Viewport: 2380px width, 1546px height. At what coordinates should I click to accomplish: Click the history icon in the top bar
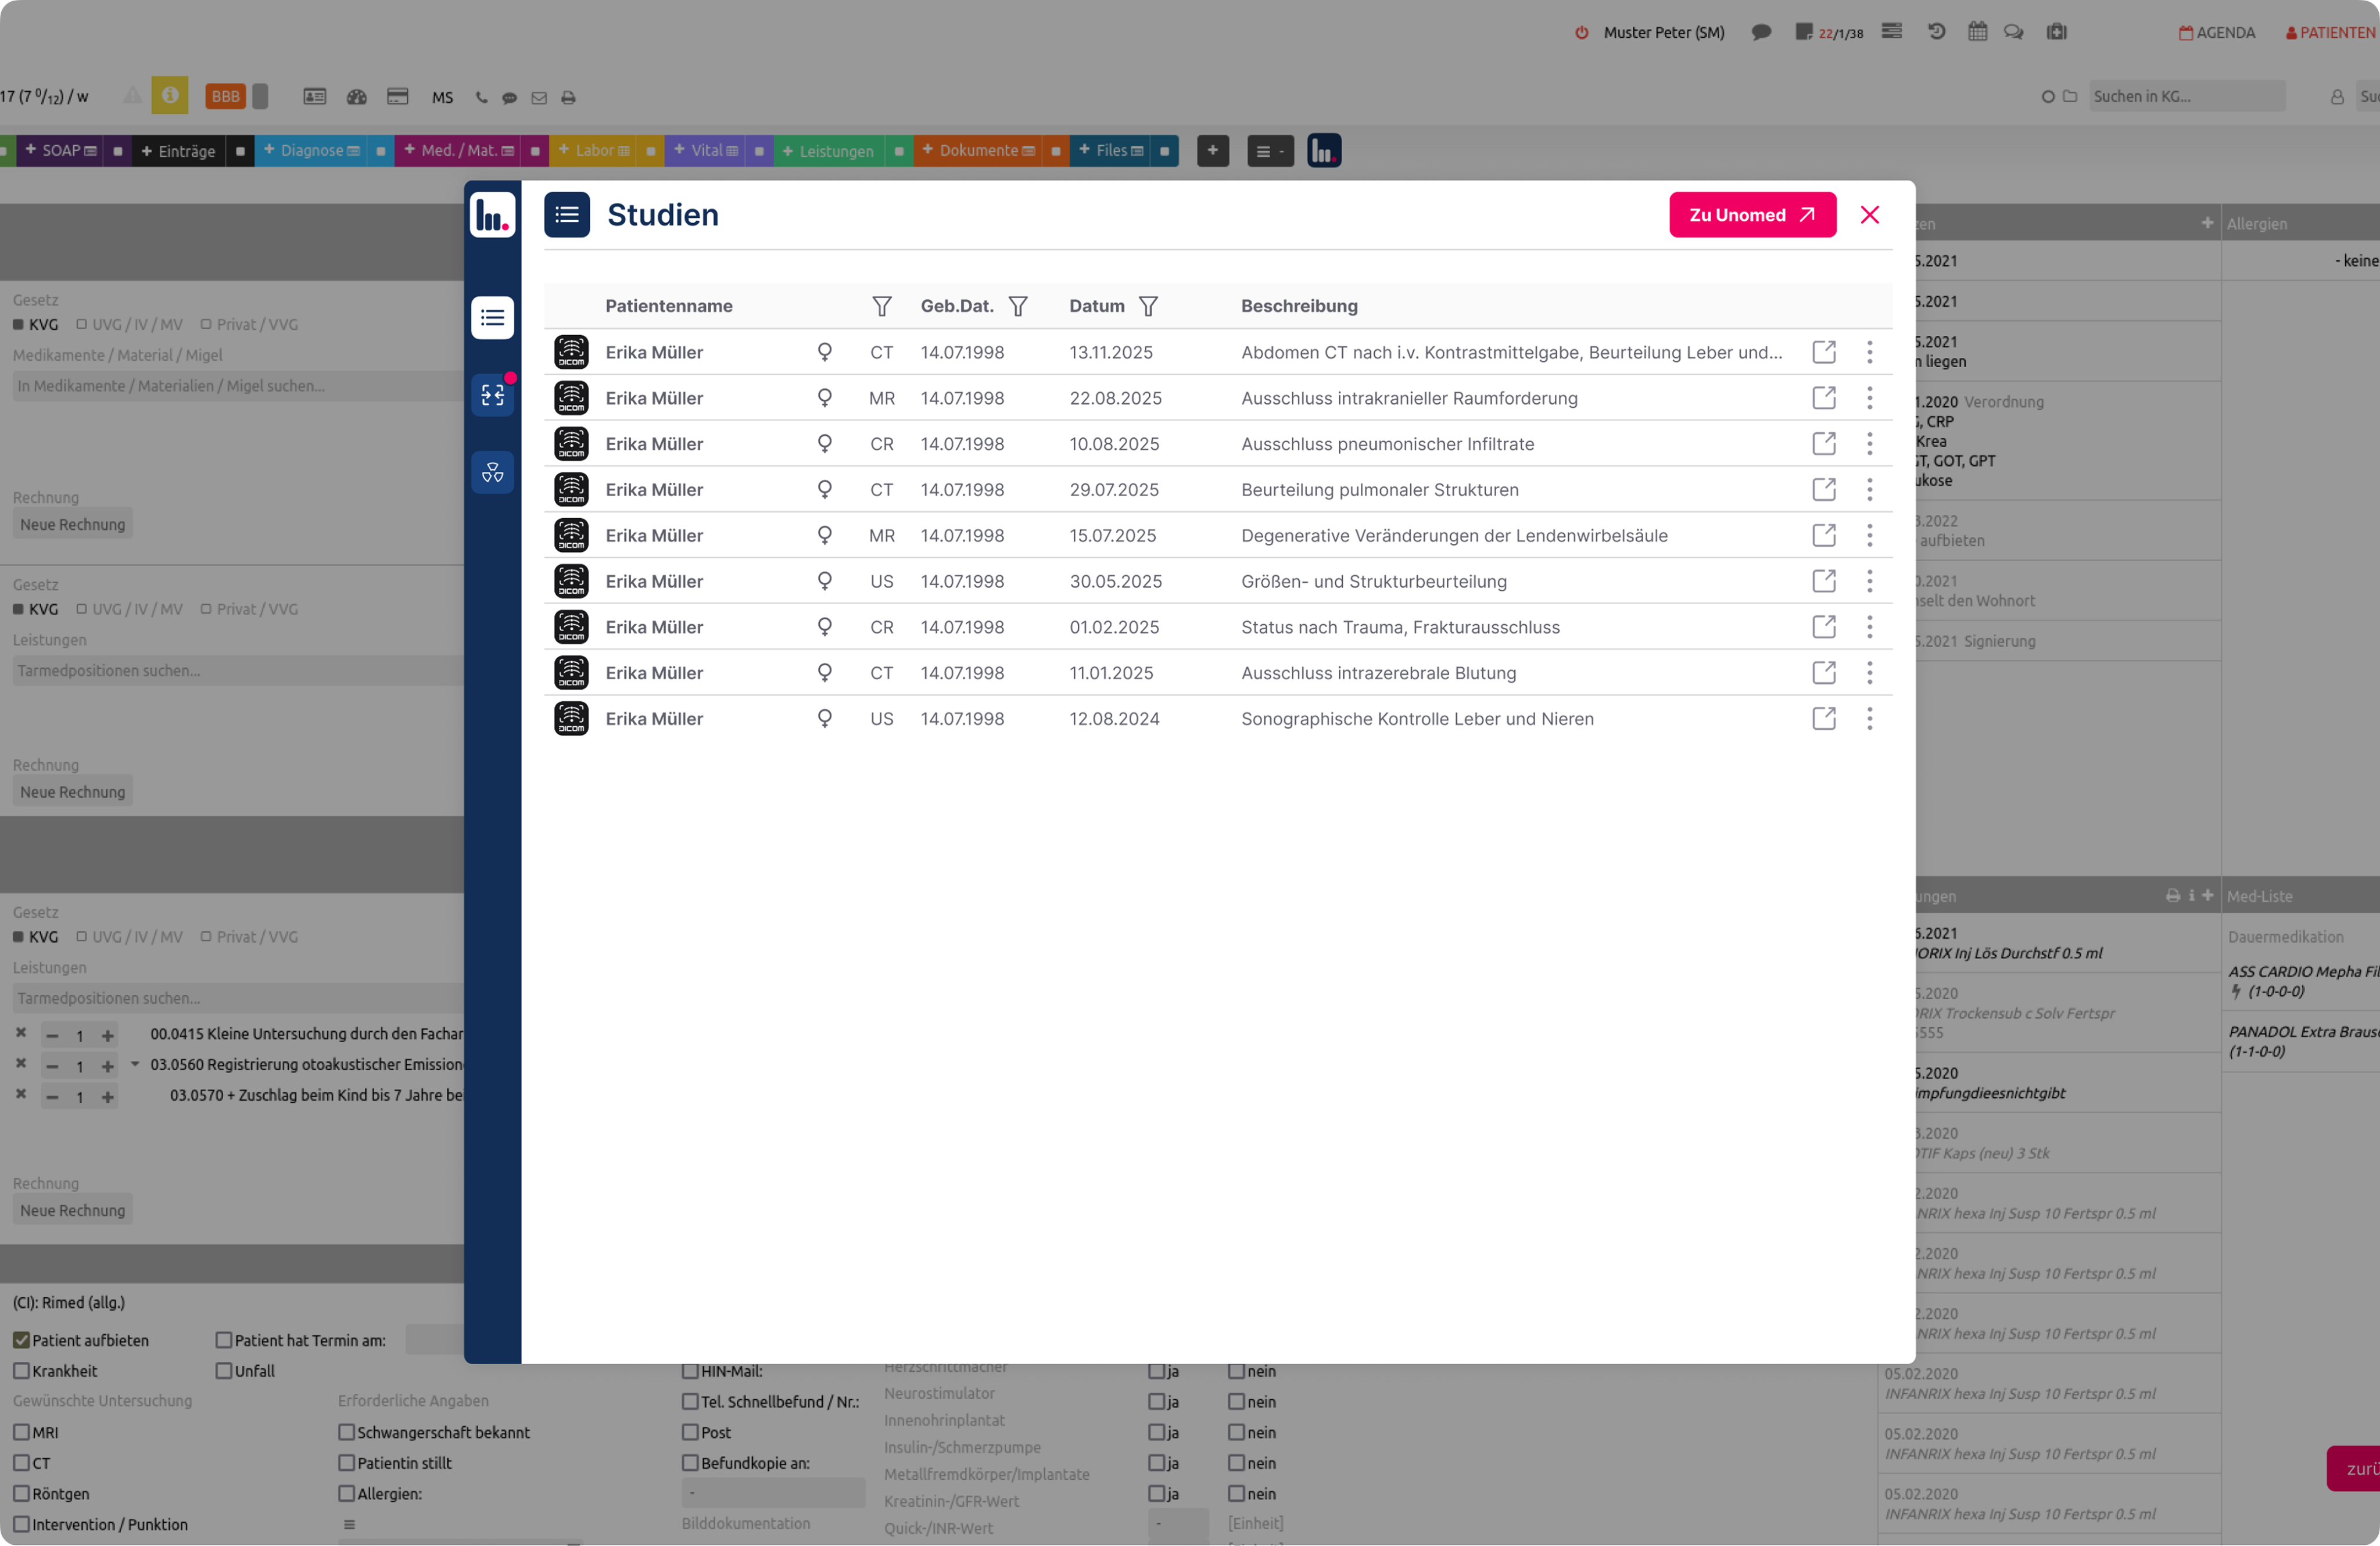(1936, 32)
